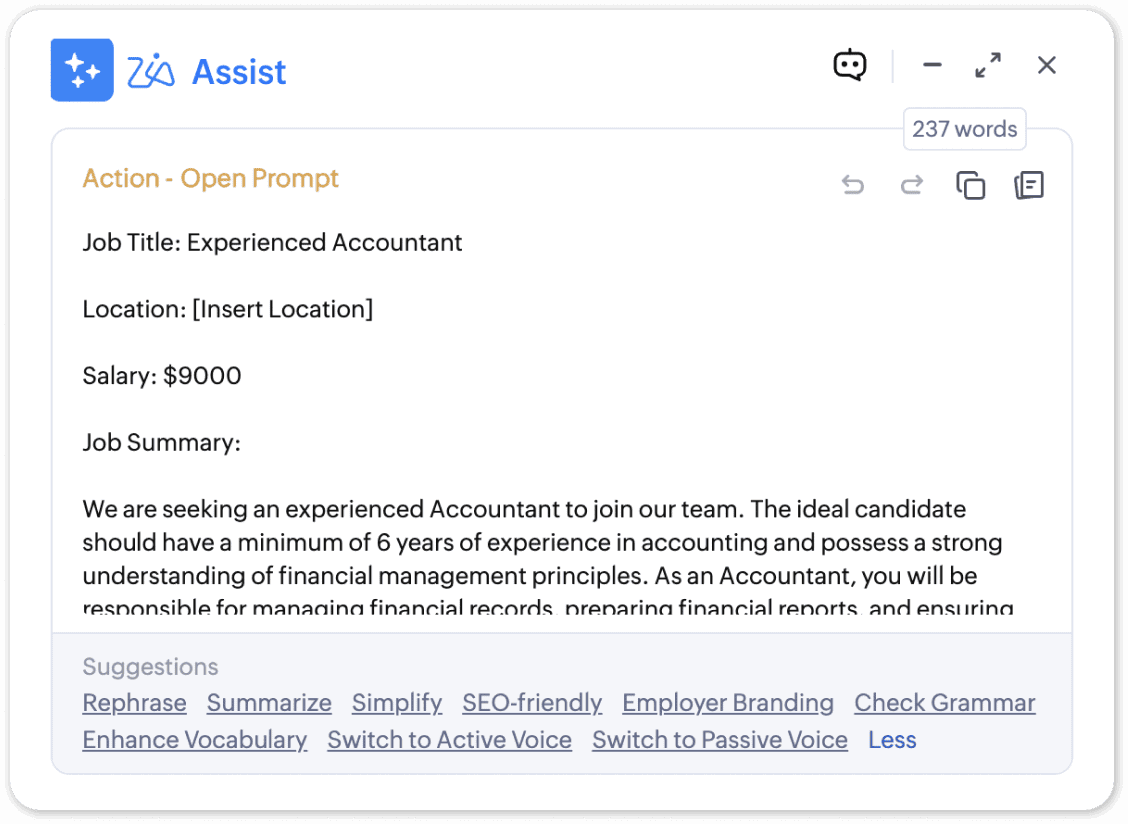Image resolution: width=1128 pixels, height=824 pixels.
Task: Click the blue sparkle Assist logo
Action: 82,70
